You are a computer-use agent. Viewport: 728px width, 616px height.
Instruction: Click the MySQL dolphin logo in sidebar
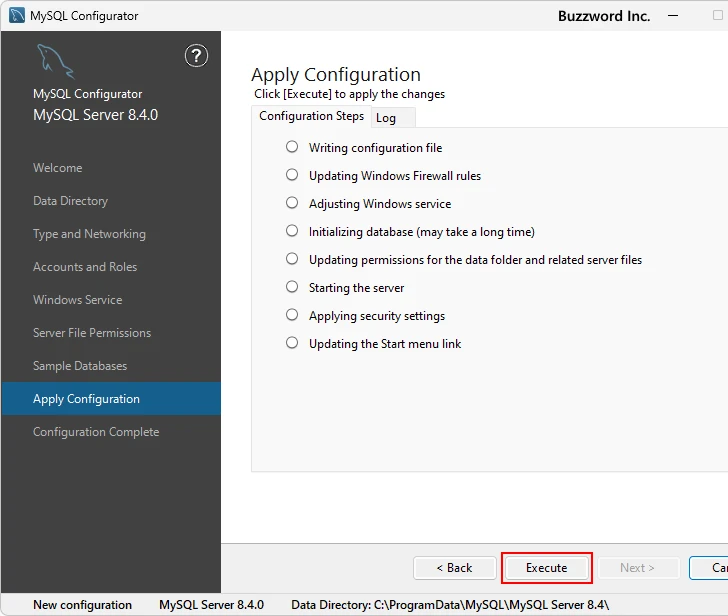click(x=56, y=61)
